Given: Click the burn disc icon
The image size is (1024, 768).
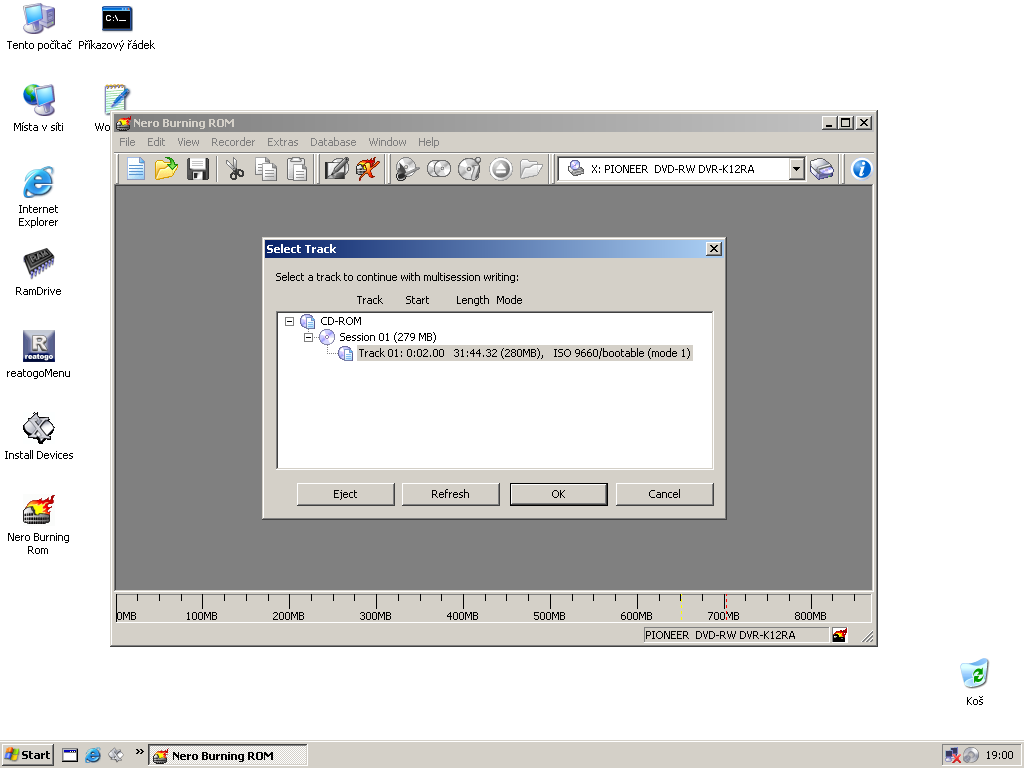Looking at the screenshot, I should [407, 169].
